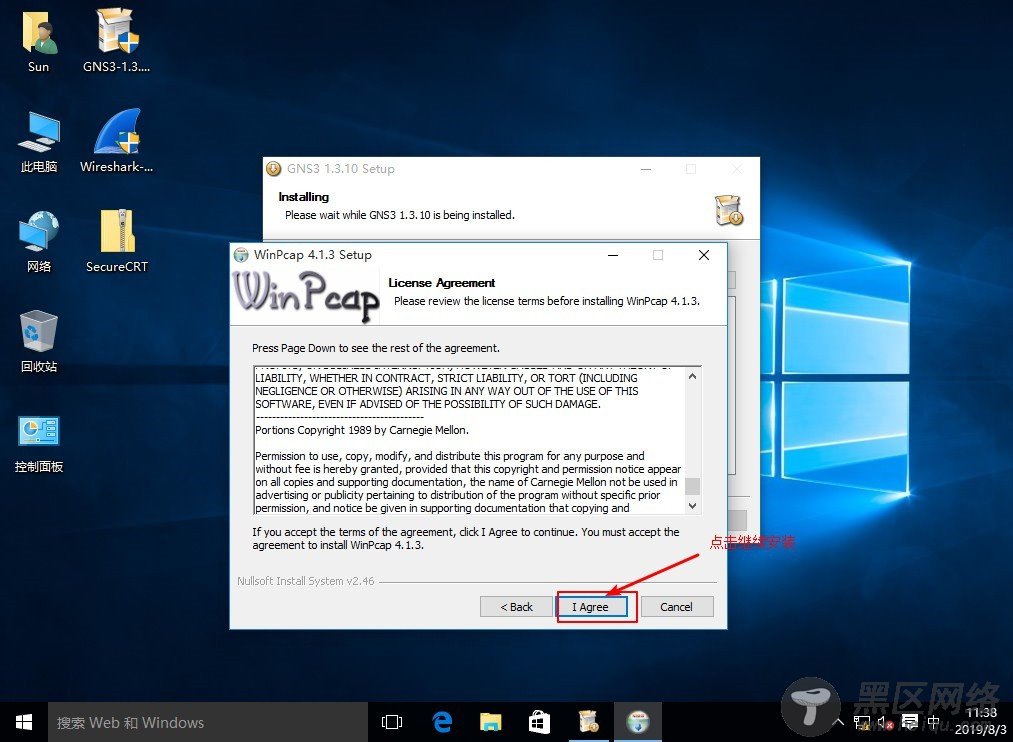The image size is (1013, 742).
Task: Click the 搜索 Web 和 Windows search box
Action: (208, 723)
